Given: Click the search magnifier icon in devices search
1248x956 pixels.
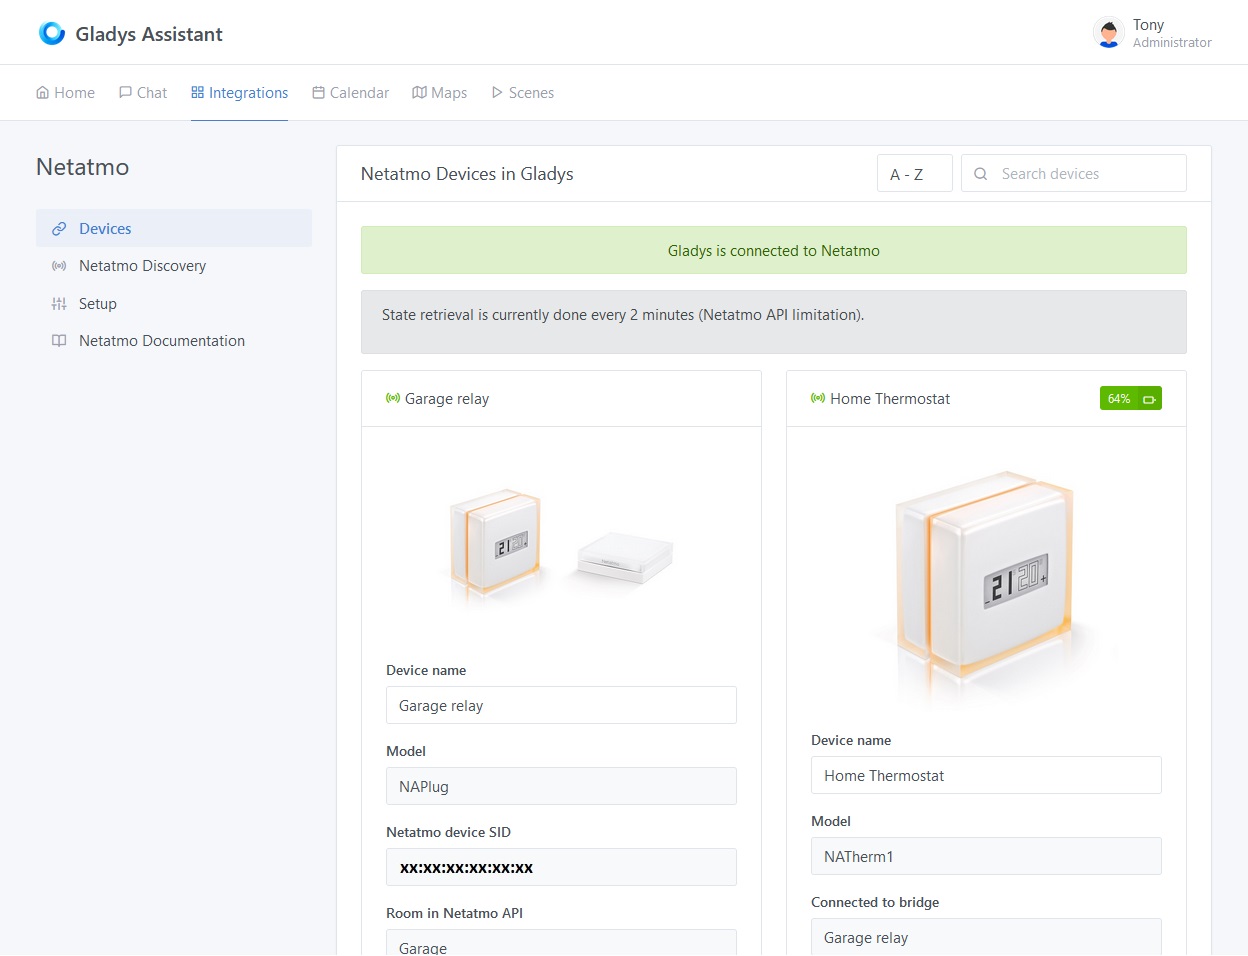Looking at the screenshot, I should coord(981,173).
